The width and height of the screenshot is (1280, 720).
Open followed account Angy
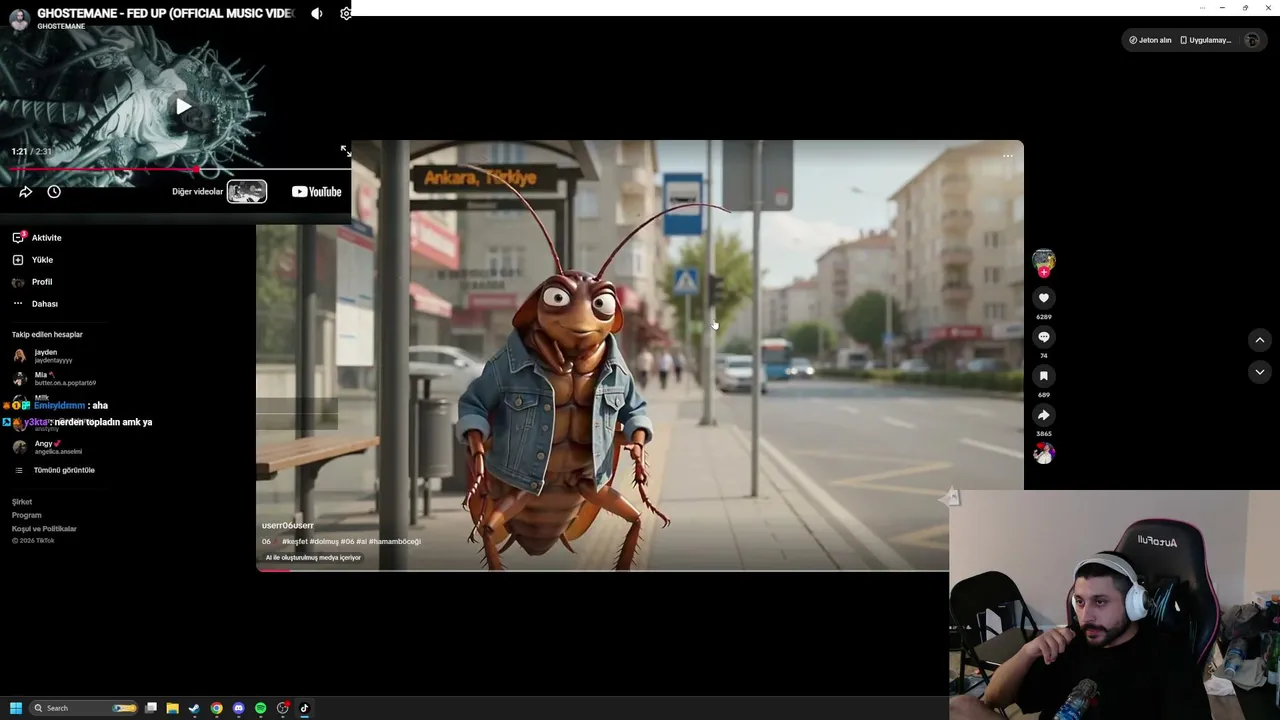47,447
